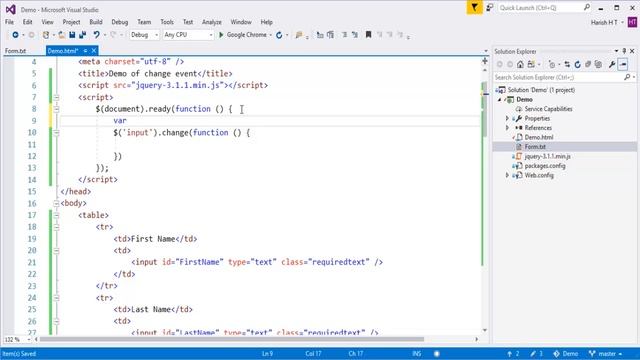Expand the References node in Solution Explorer
The width and height of the screenshot is (640, 360).
[x=507, y=128]
